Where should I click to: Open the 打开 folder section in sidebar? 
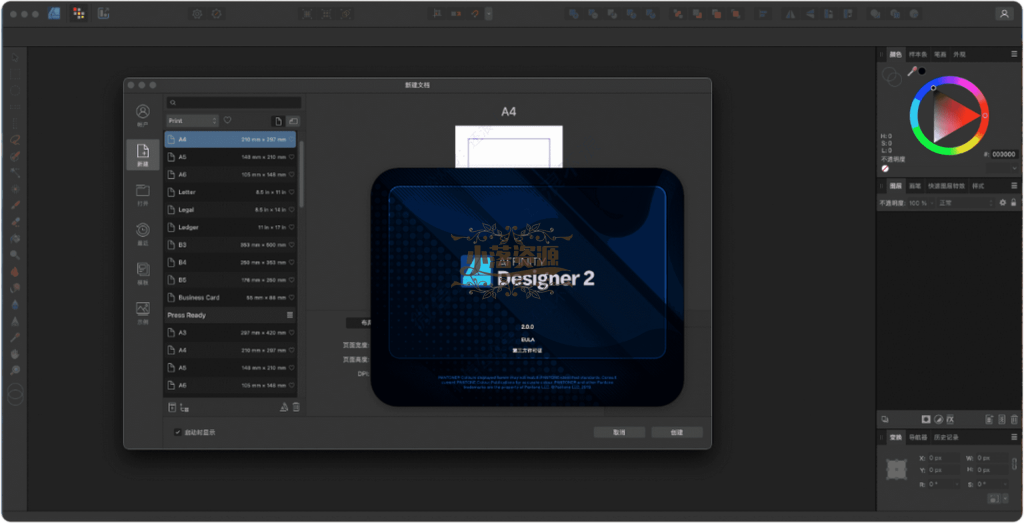point(142,195)
